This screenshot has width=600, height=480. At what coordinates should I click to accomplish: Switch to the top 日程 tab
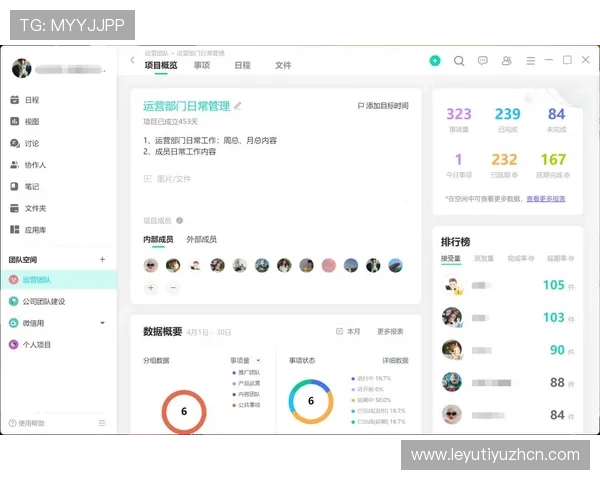click(x=242, y=65)
